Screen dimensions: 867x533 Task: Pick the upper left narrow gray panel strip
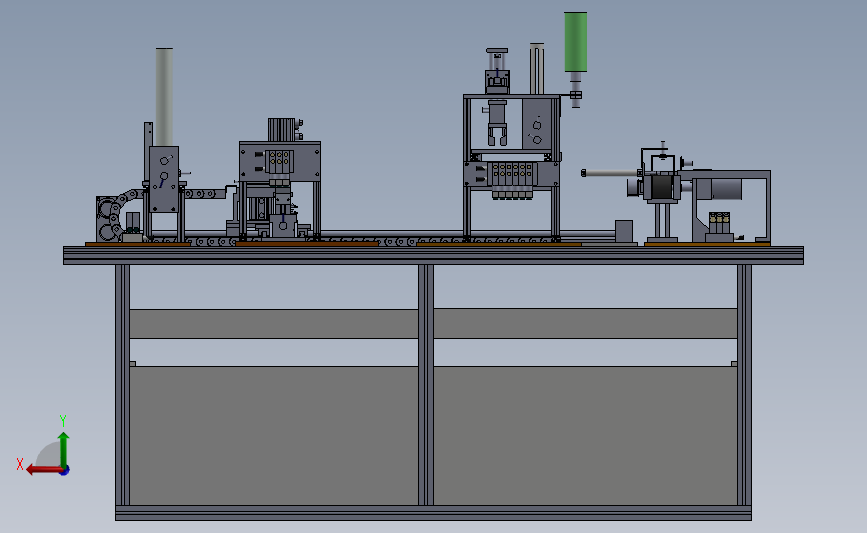pyautogui.click(x=274, y=323)
